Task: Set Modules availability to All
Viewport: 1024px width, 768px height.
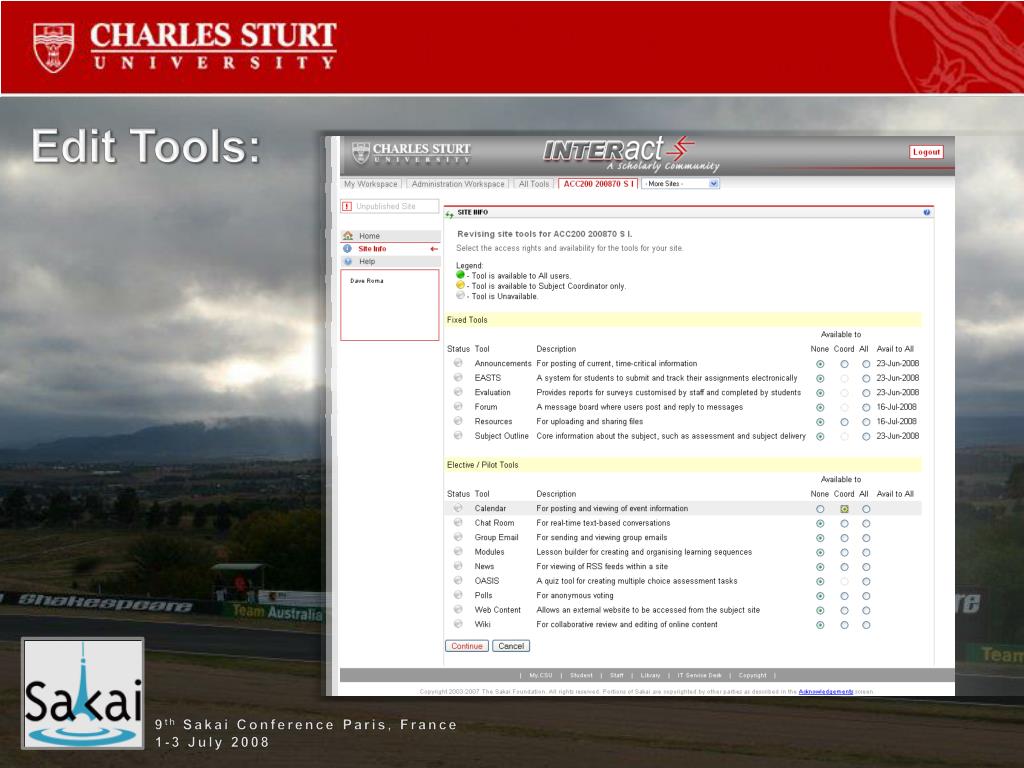Action: coord(866,552)
